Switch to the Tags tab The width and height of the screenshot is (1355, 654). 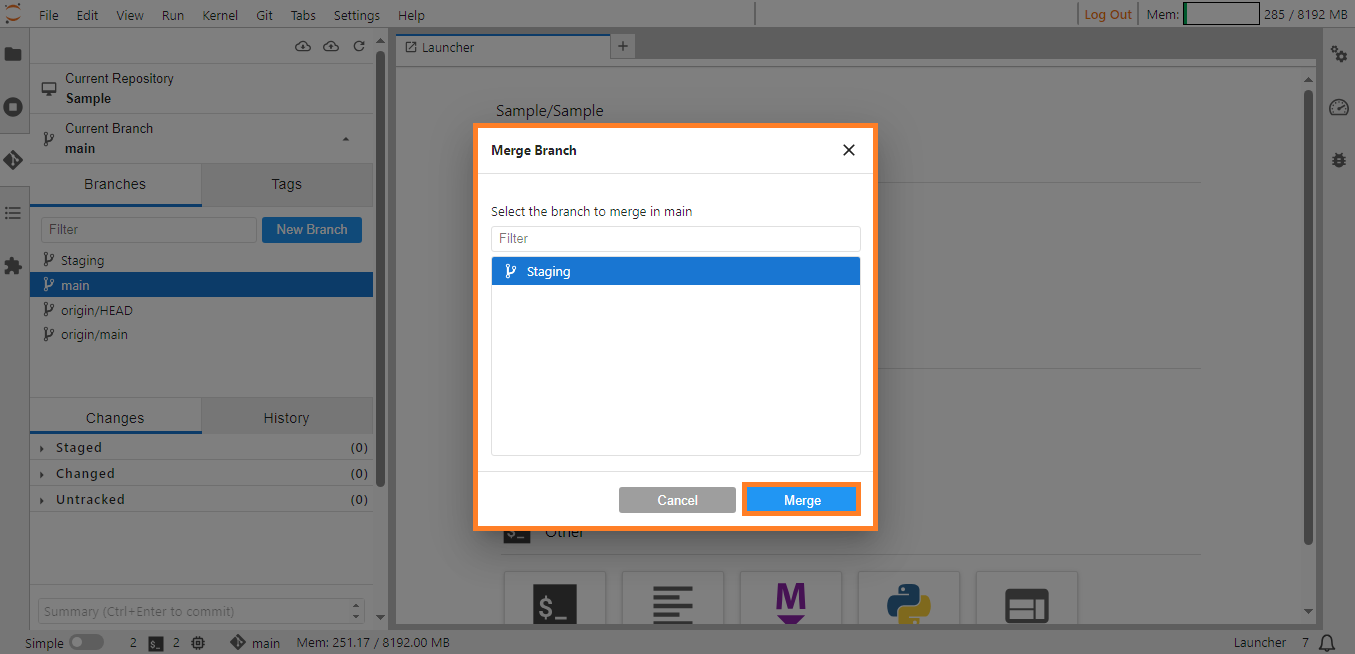(286, 184)
